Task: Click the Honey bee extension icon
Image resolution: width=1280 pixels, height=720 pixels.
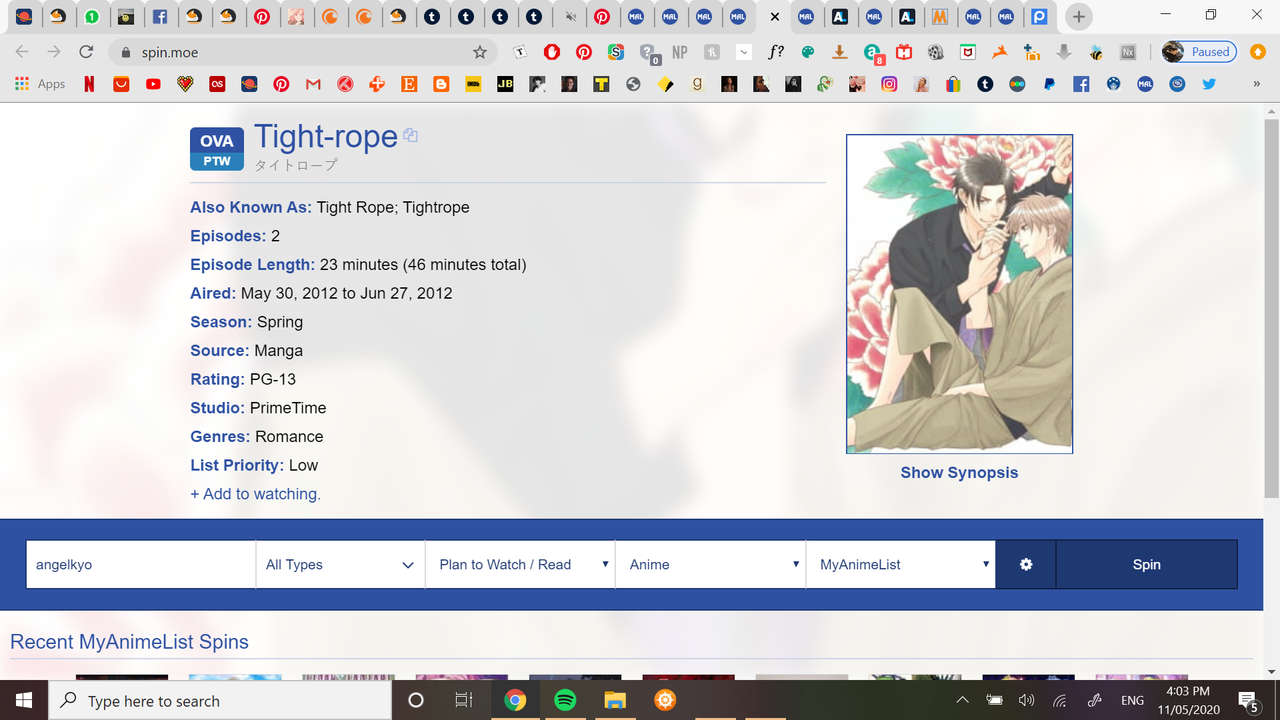Action: pyautogui.click(x=1096, y=52)
